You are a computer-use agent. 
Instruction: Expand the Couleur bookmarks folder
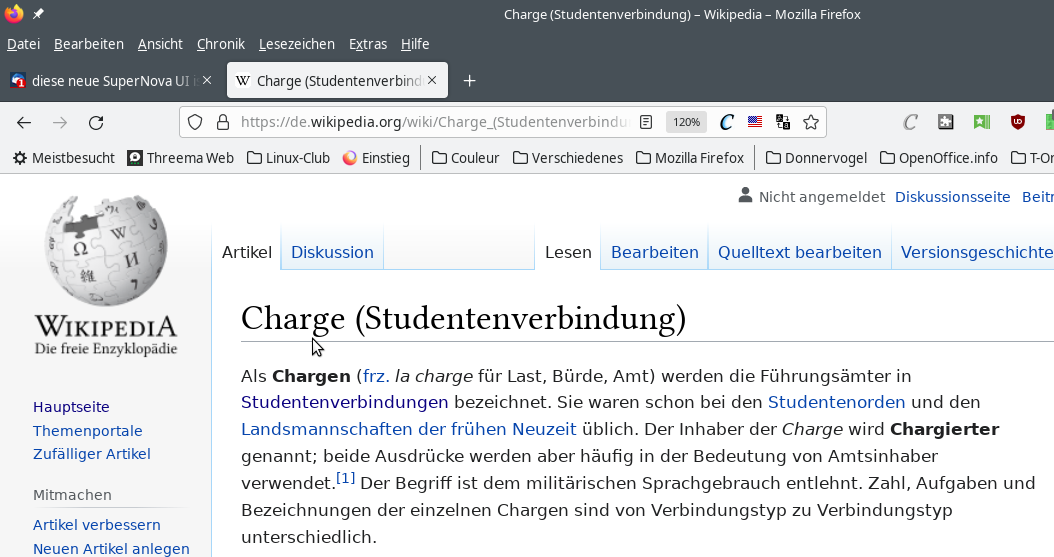coord(465,158)
